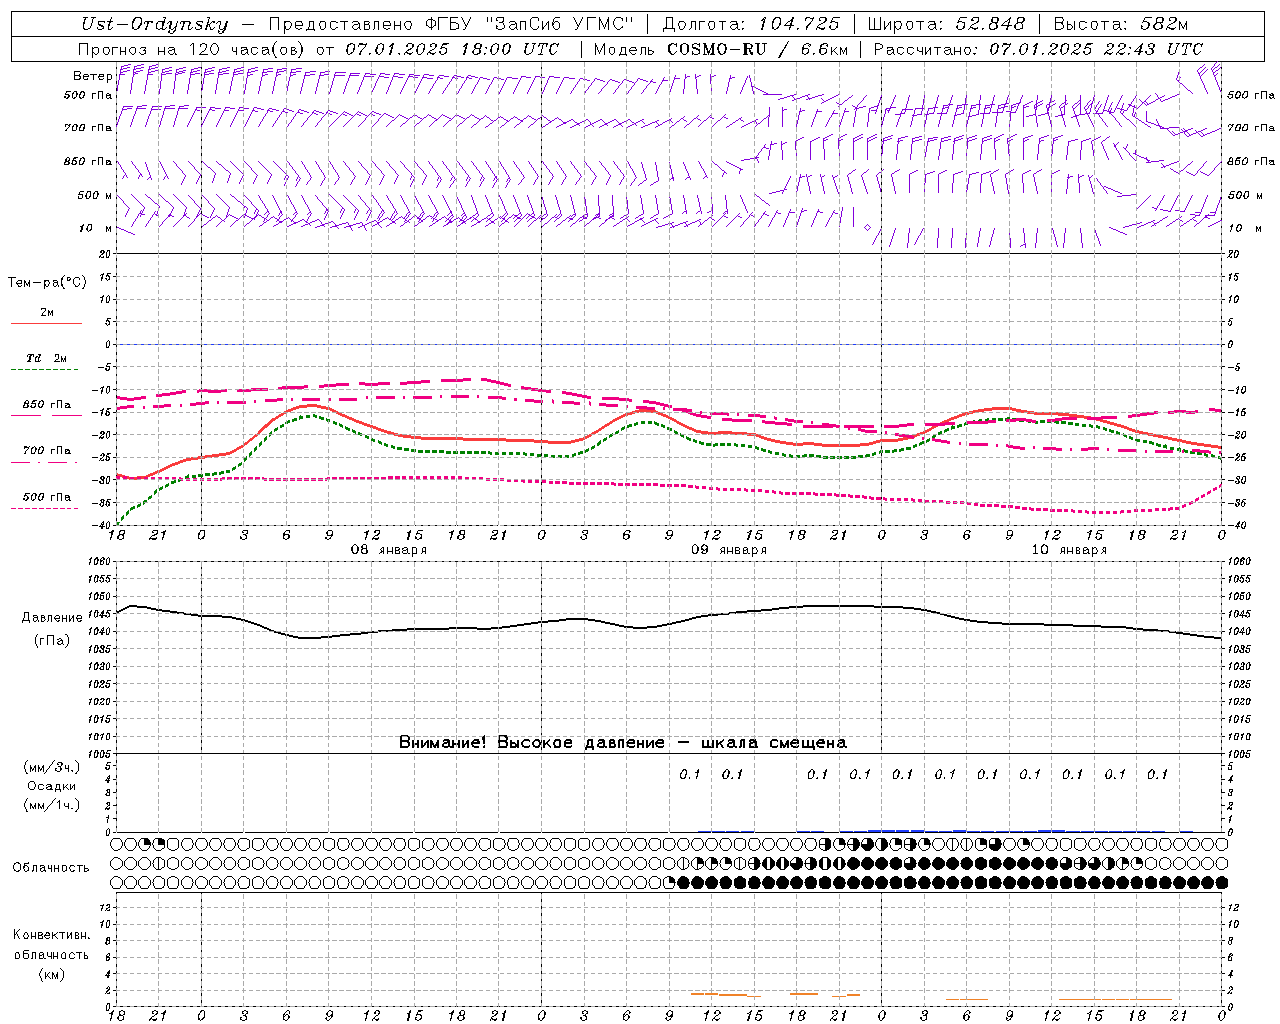The height and width of the screenshot is (1024, 1280).
Task: Click the '(мм/3ч.)' unit label
Action: [x=52, y=767]
